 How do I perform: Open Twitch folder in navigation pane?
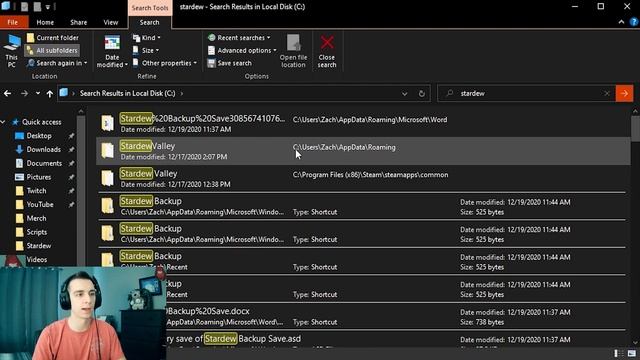tap(36, 191)
